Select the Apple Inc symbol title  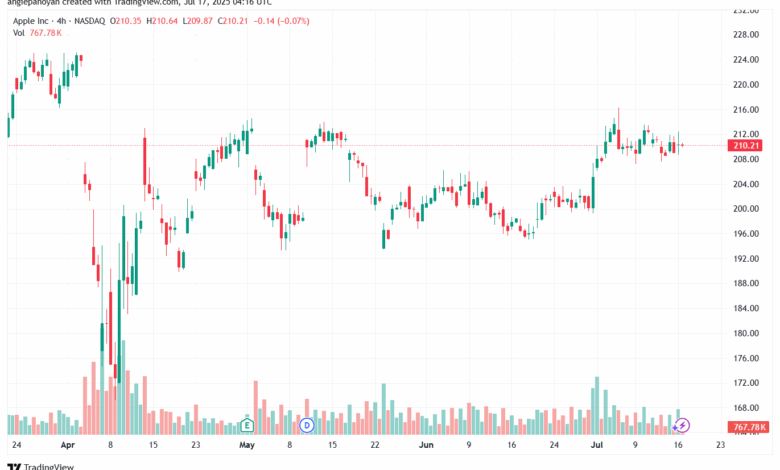[x=31, y=21]
